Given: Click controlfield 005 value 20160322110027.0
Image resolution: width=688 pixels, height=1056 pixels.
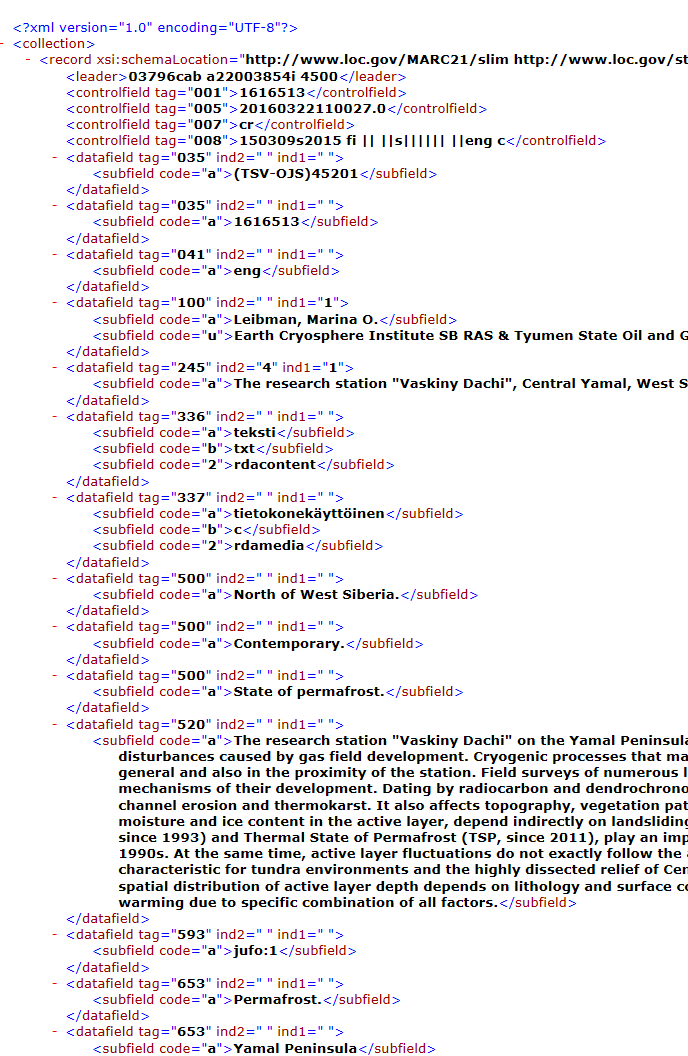Looking at the screenshot, I should 312,108.
